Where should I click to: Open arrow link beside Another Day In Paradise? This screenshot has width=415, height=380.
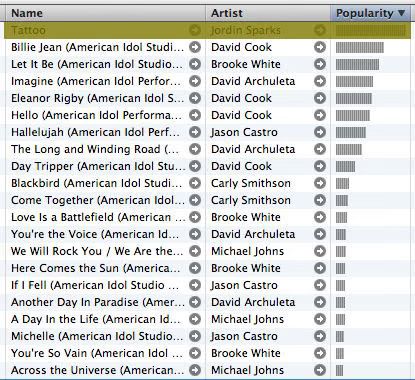click(x=195, y=302)
